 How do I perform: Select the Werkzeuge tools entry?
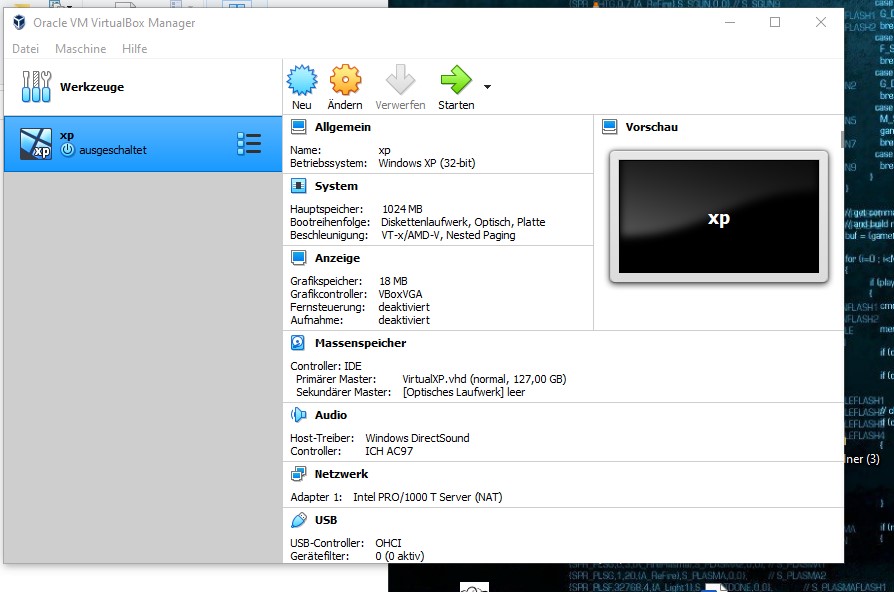[143, 87]
